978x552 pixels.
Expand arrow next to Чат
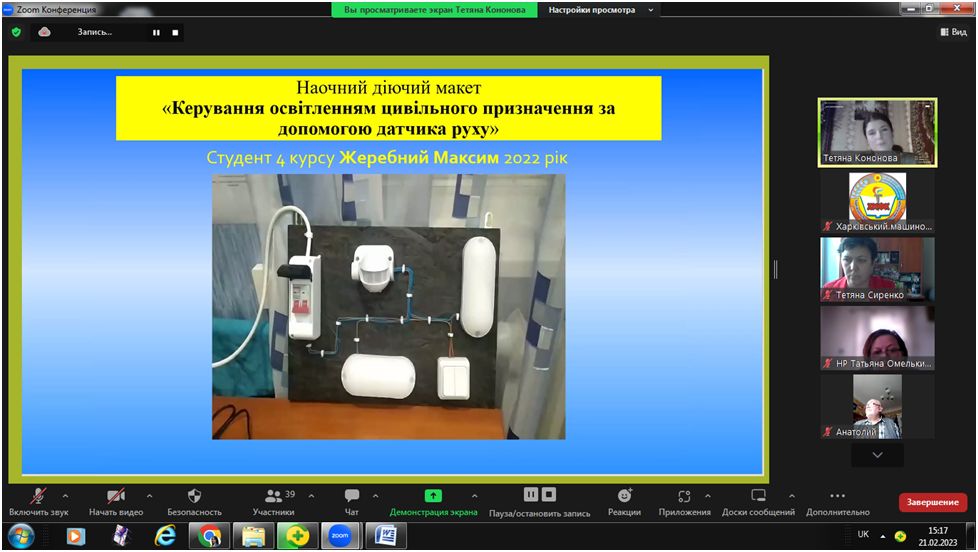point(375,496)
